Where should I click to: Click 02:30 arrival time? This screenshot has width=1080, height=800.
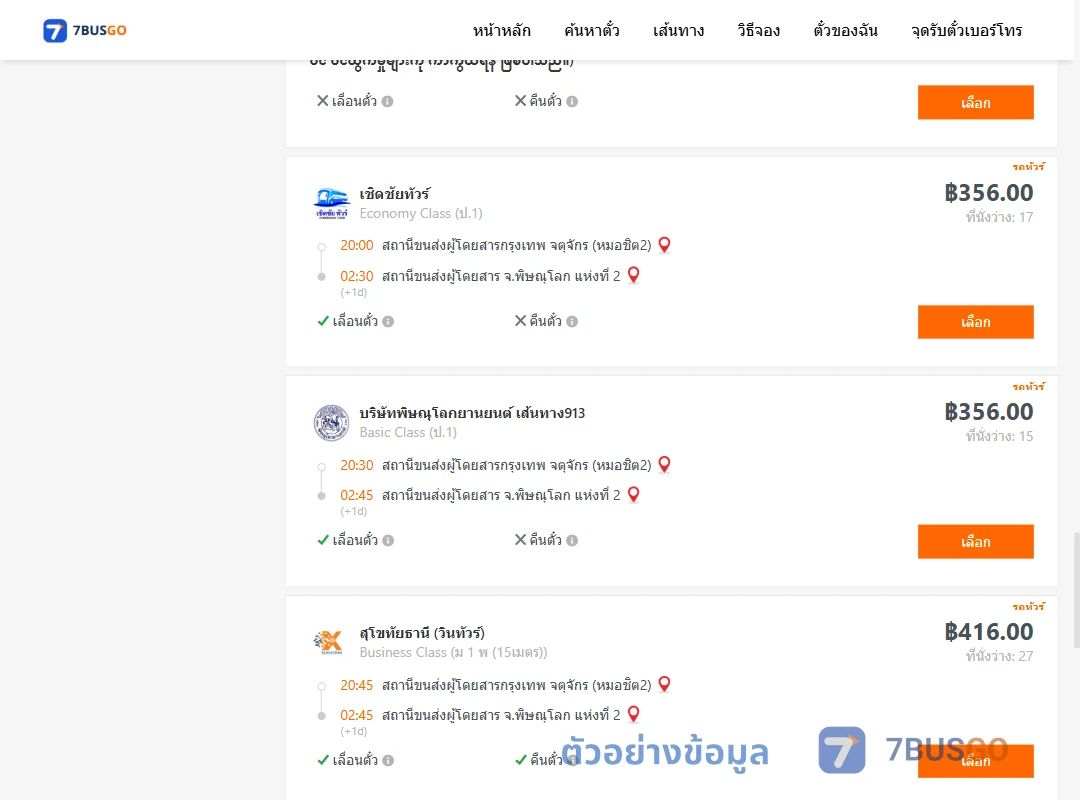[356, 276]
